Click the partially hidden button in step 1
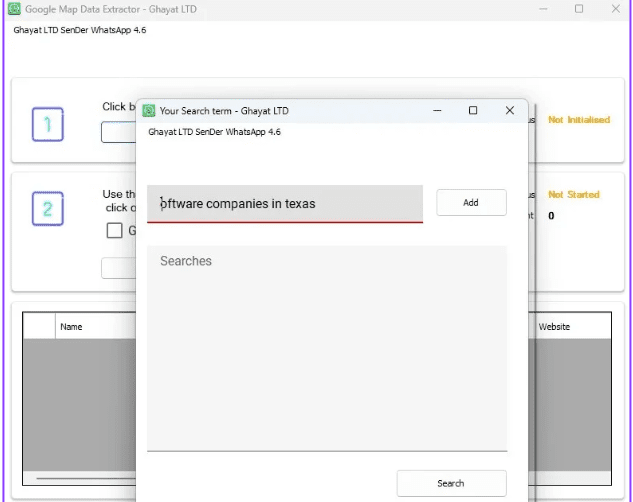The height and width of the screenshot is (502, 633). click(118, 133)
